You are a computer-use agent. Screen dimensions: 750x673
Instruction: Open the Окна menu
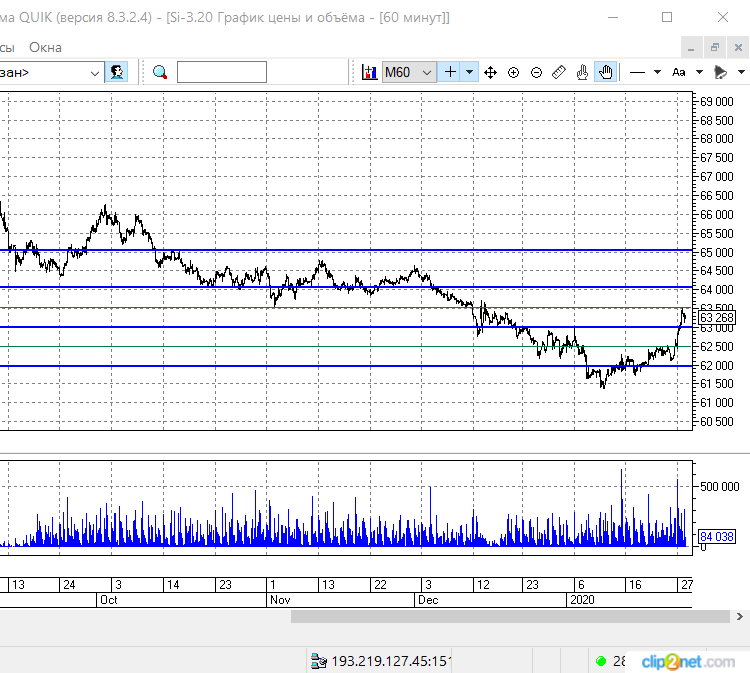click(x=45, y=47)
